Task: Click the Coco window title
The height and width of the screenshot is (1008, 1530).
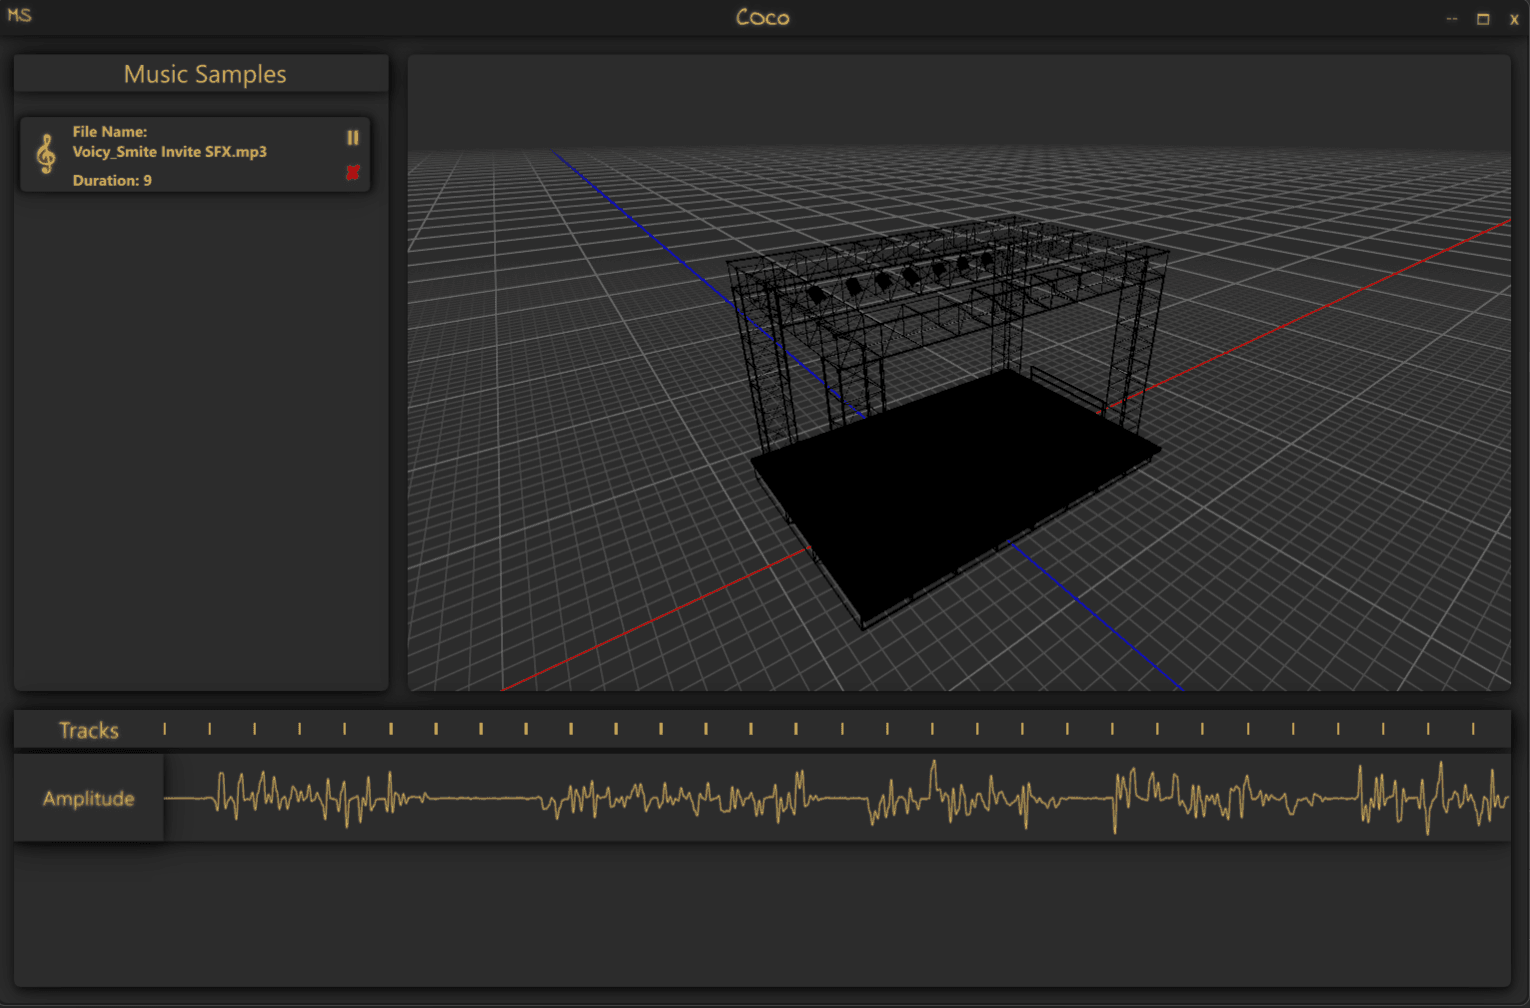Action: tap(762, 17)
